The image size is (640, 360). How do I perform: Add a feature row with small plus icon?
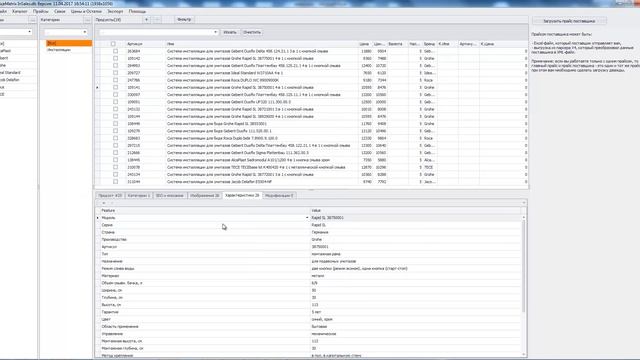[104, 203]
